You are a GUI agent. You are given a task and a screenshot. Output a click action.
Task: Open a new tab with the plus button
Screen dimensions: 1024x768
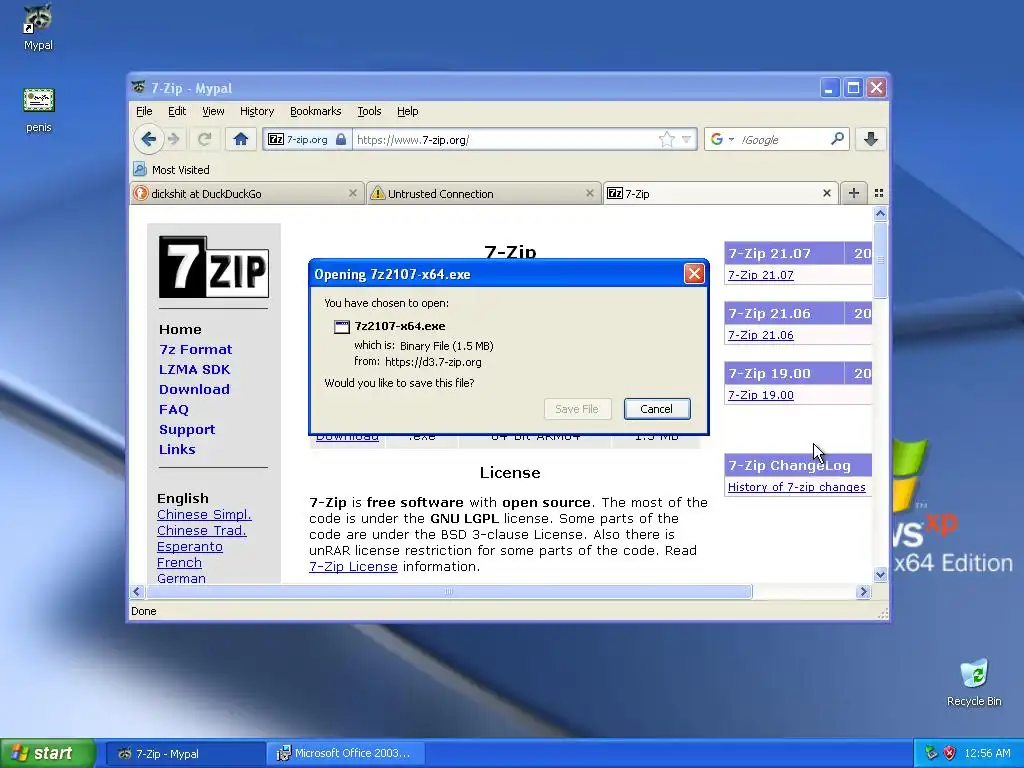point(854,193)
